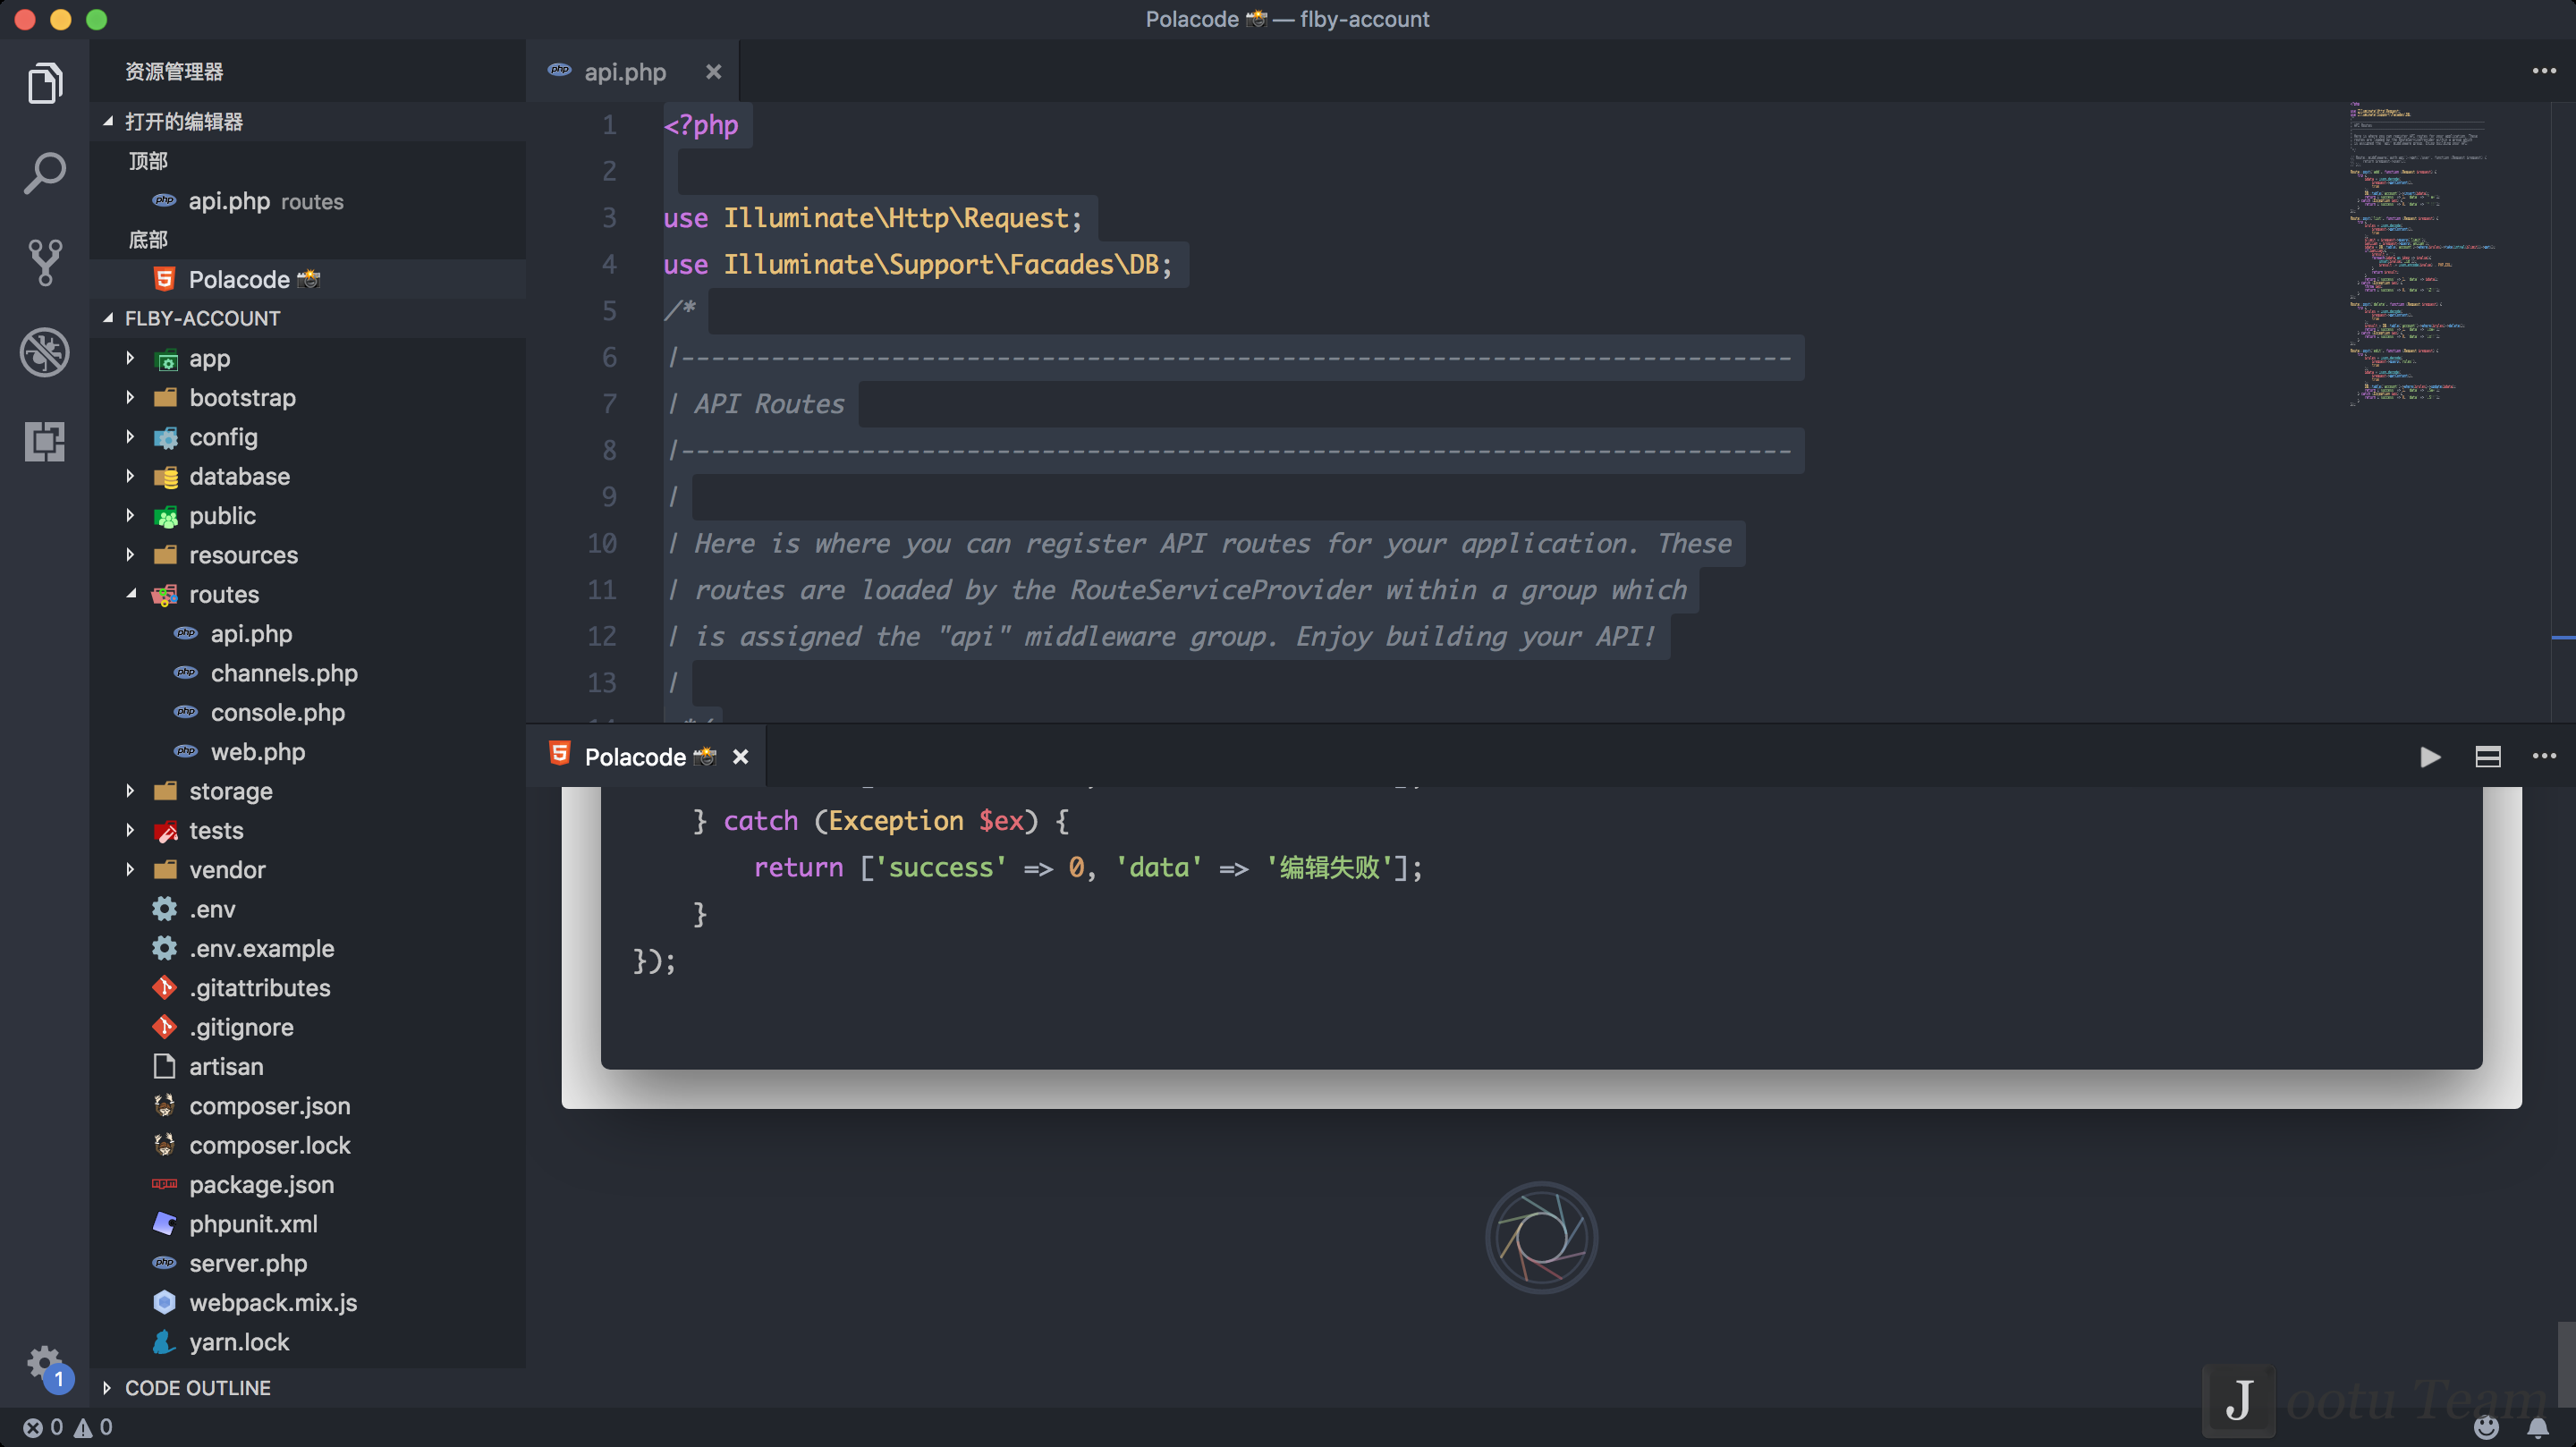Image resolution: width=2576 pixels, height=1447 pixels.
Task: Click the errors and warnings status indicator
Action: (x=68, y=1427)
